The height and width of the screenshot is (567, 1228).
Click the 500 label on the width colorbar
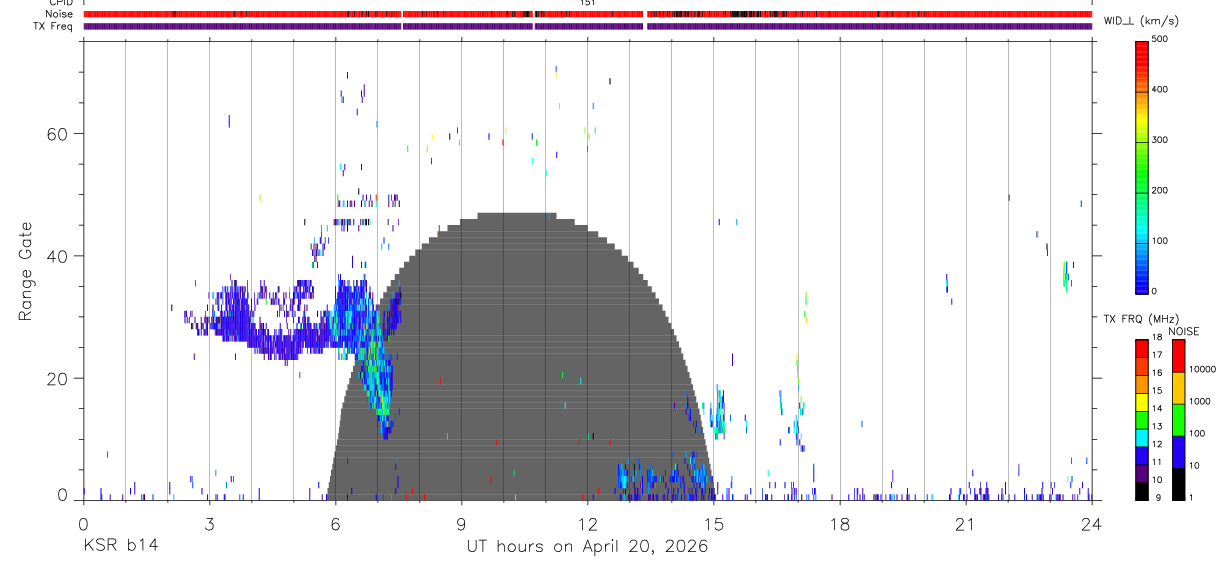coord(1161,39)
